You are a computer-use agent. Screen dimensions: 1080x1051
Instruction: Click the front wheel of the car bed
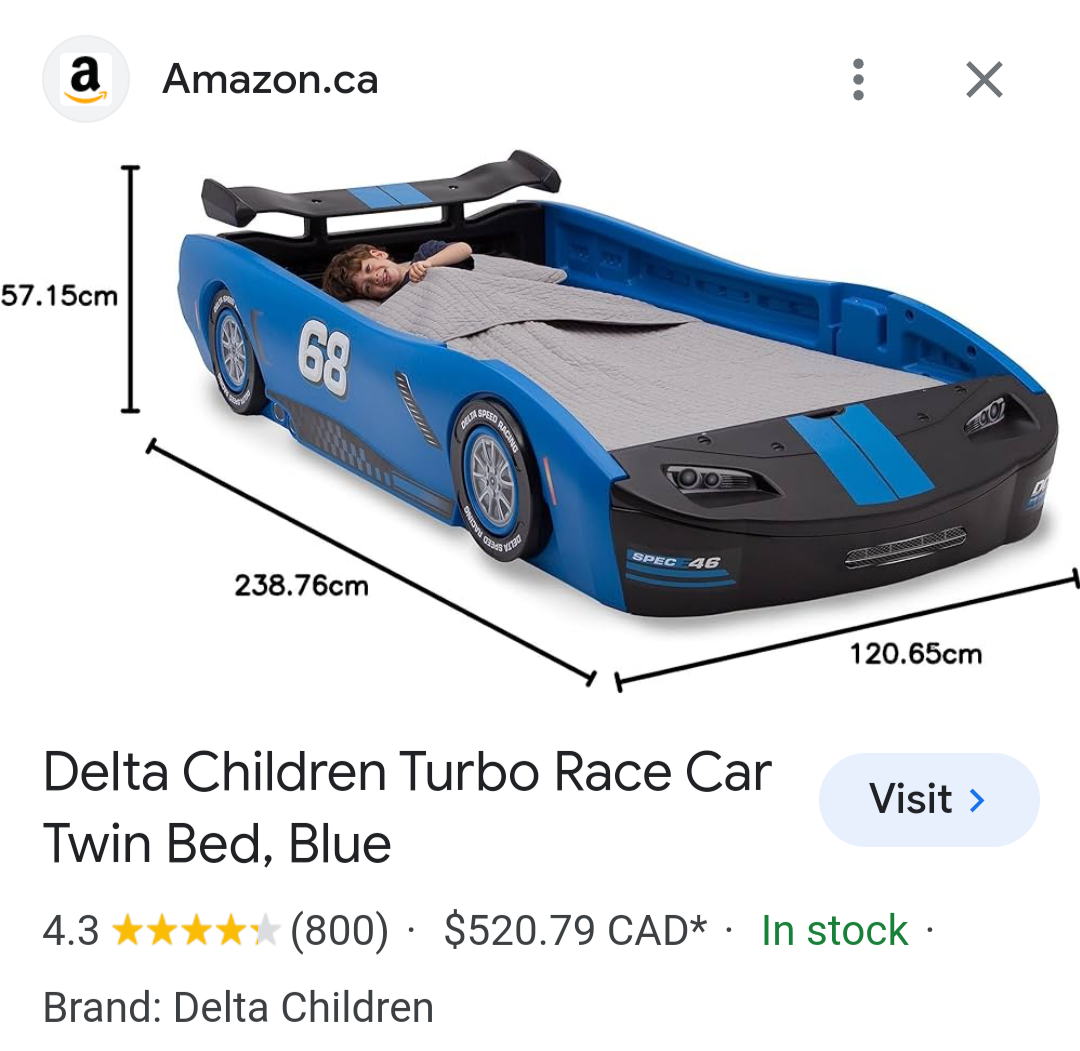coord(493,480)
